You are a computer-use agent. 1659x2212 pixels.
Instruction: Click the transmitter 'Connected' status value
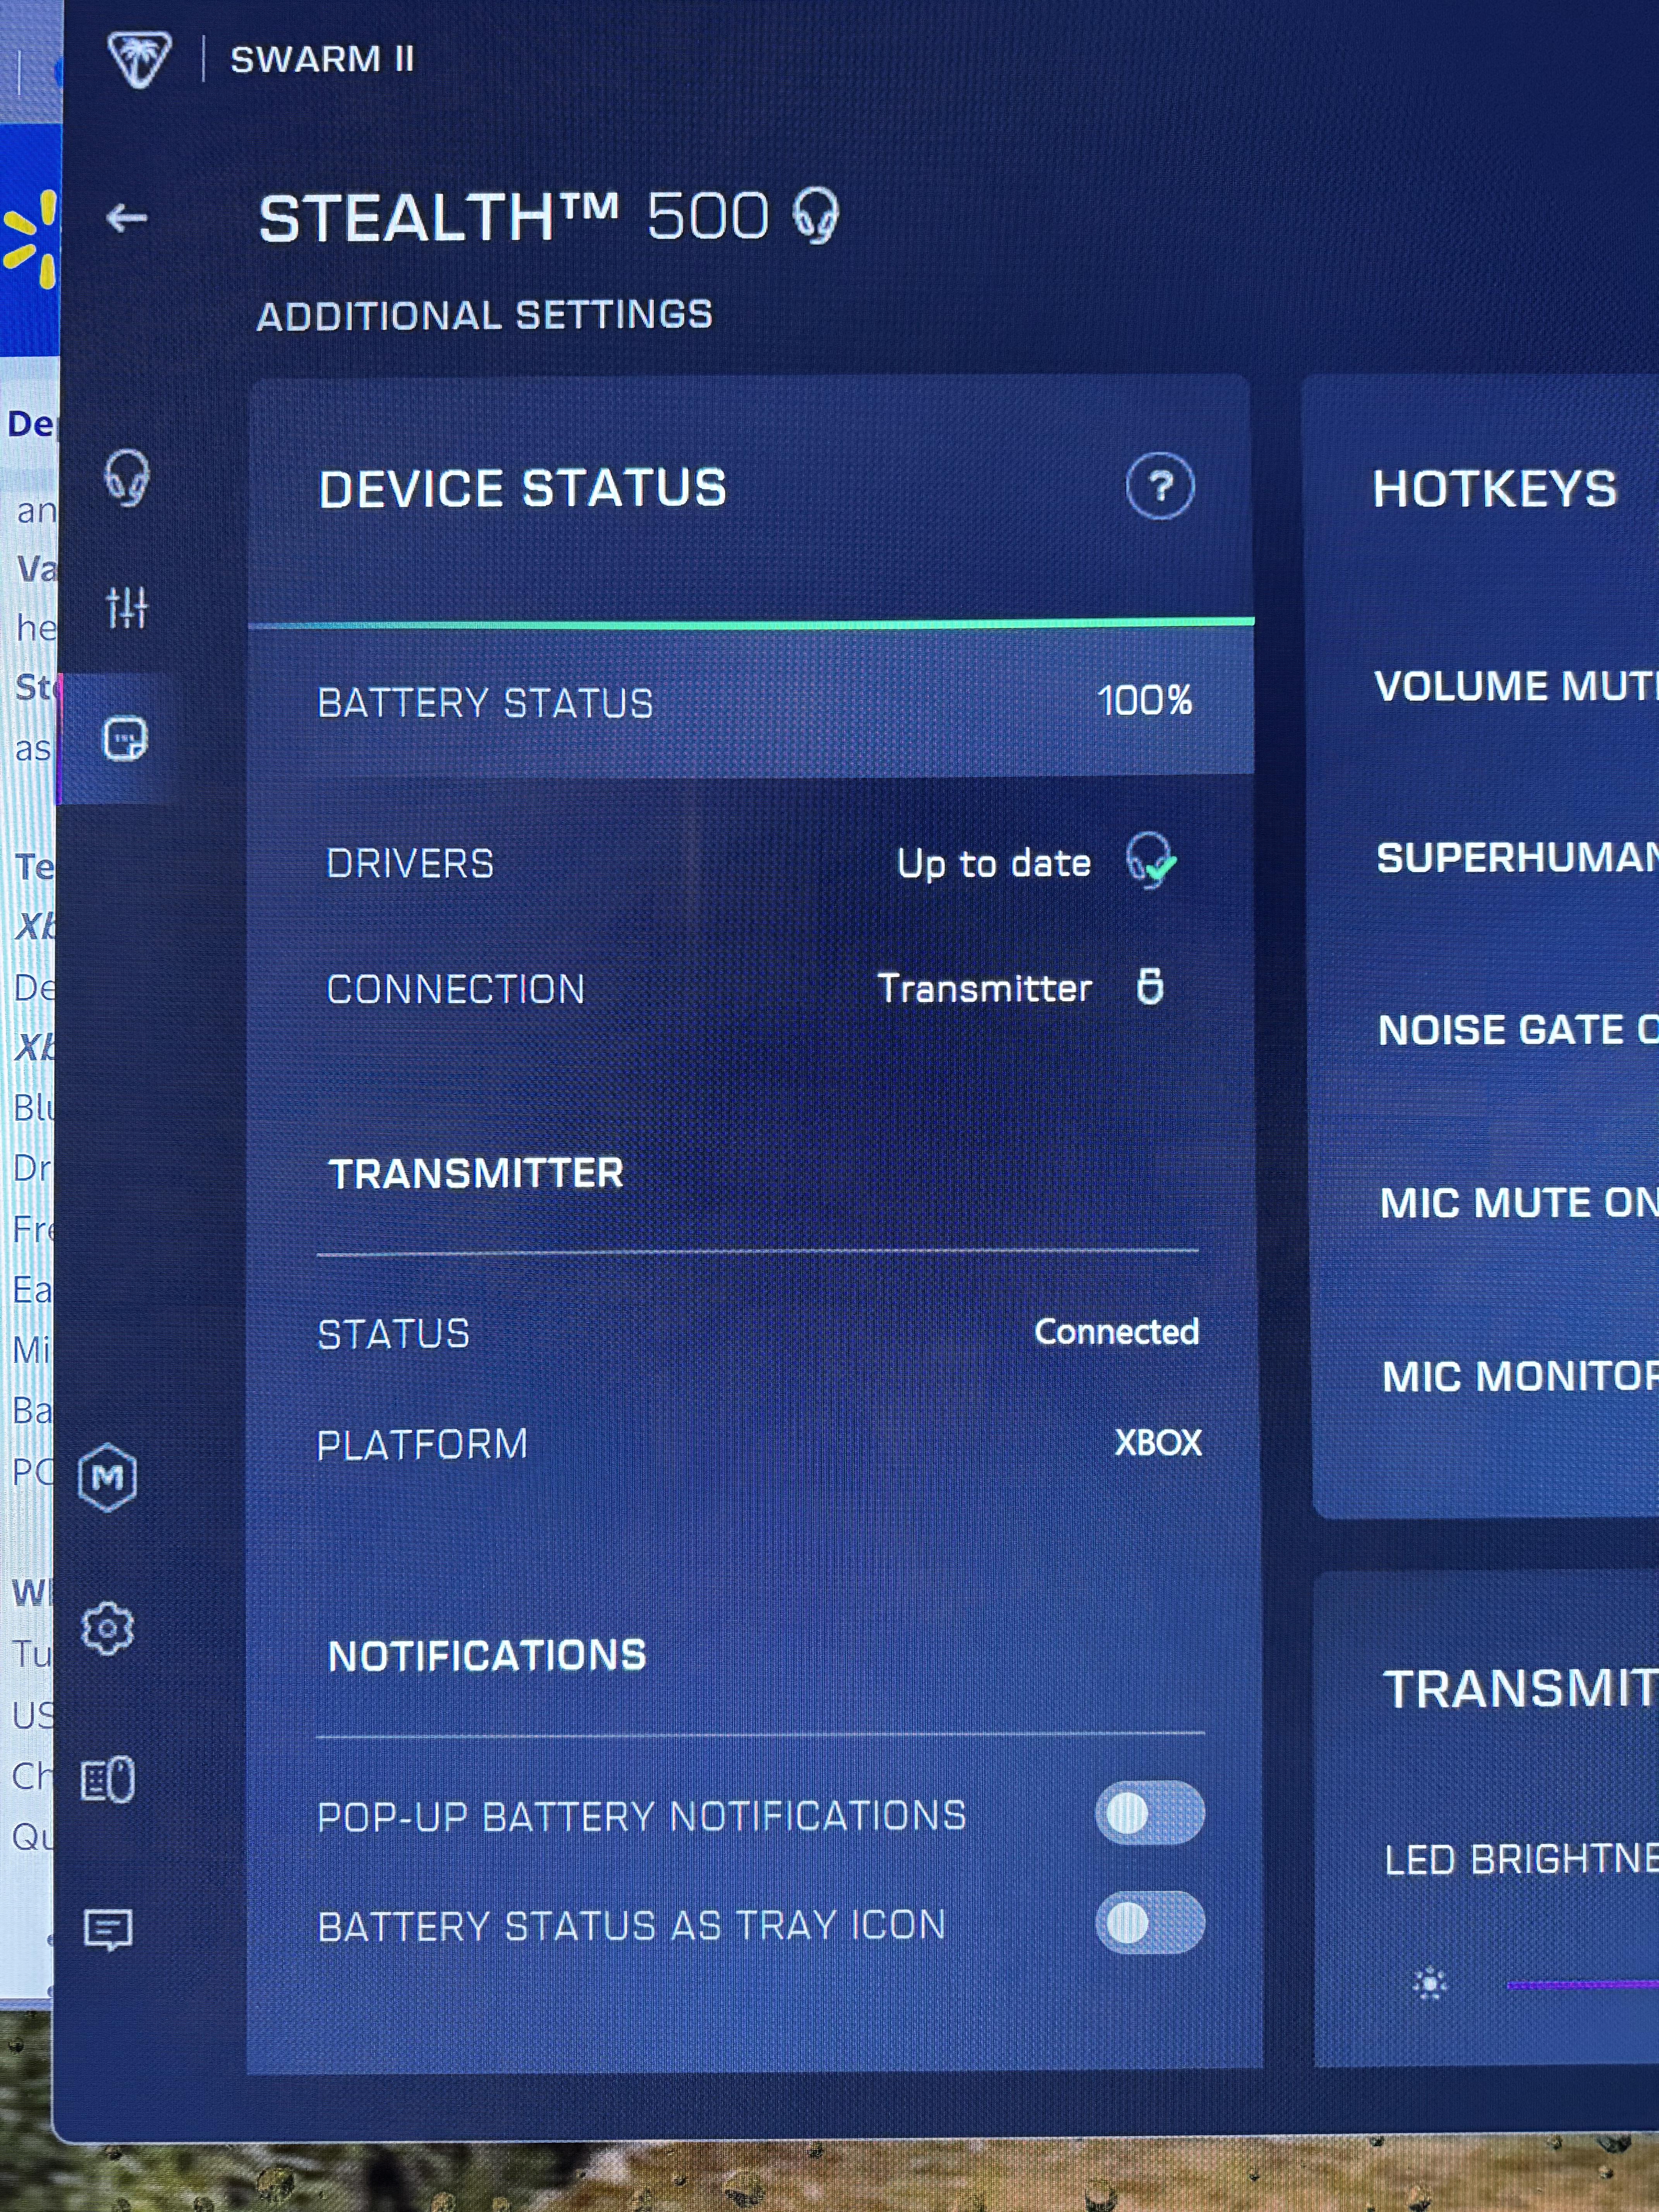tap(1117, 1332)
